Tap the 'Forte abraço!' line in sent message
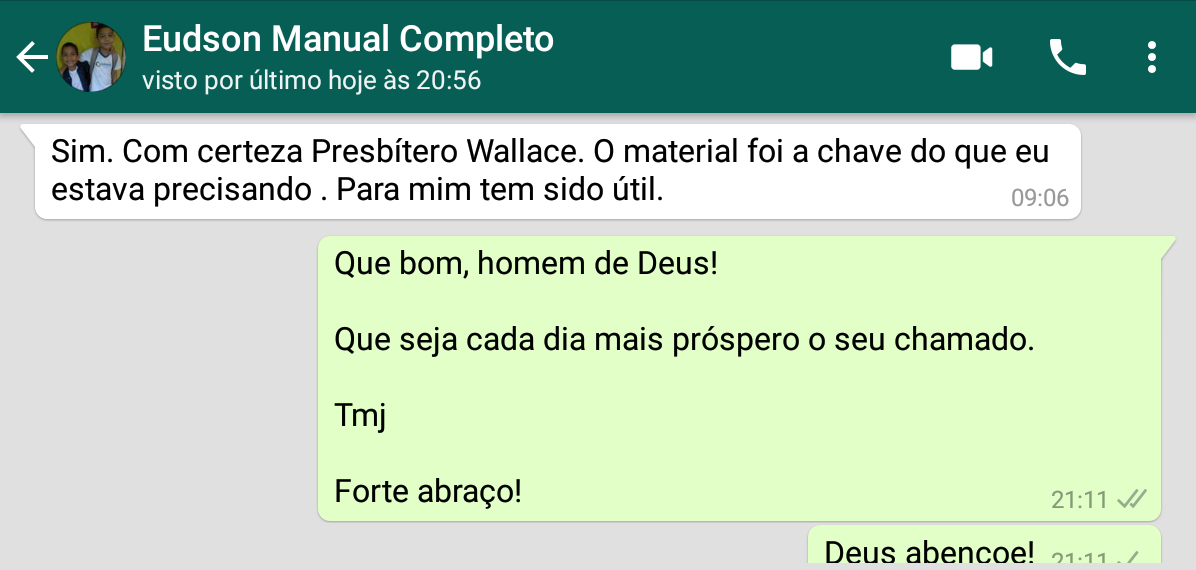1196x570 pixels. pyautogui.click(x=428, y=491)
